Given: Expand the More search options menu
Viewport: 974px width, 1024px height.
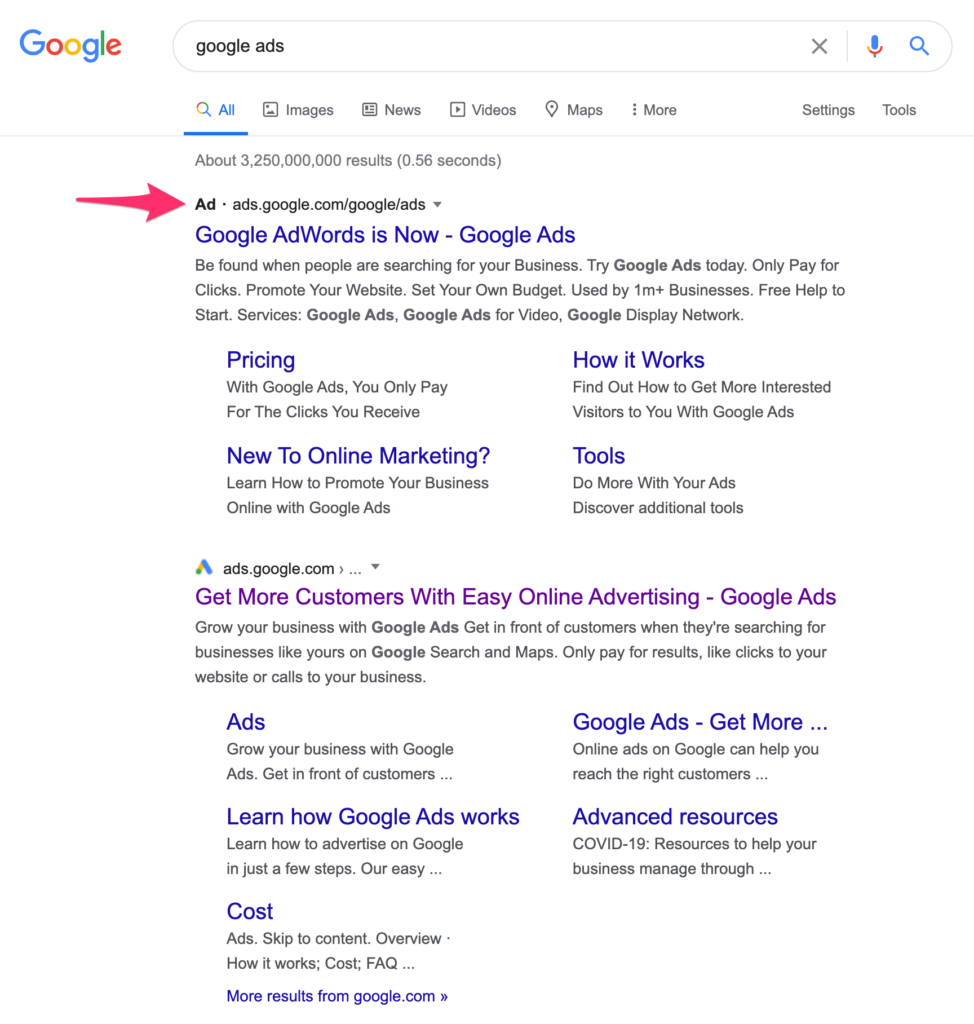Looking at the screenshot, I should tap(654, 110).
